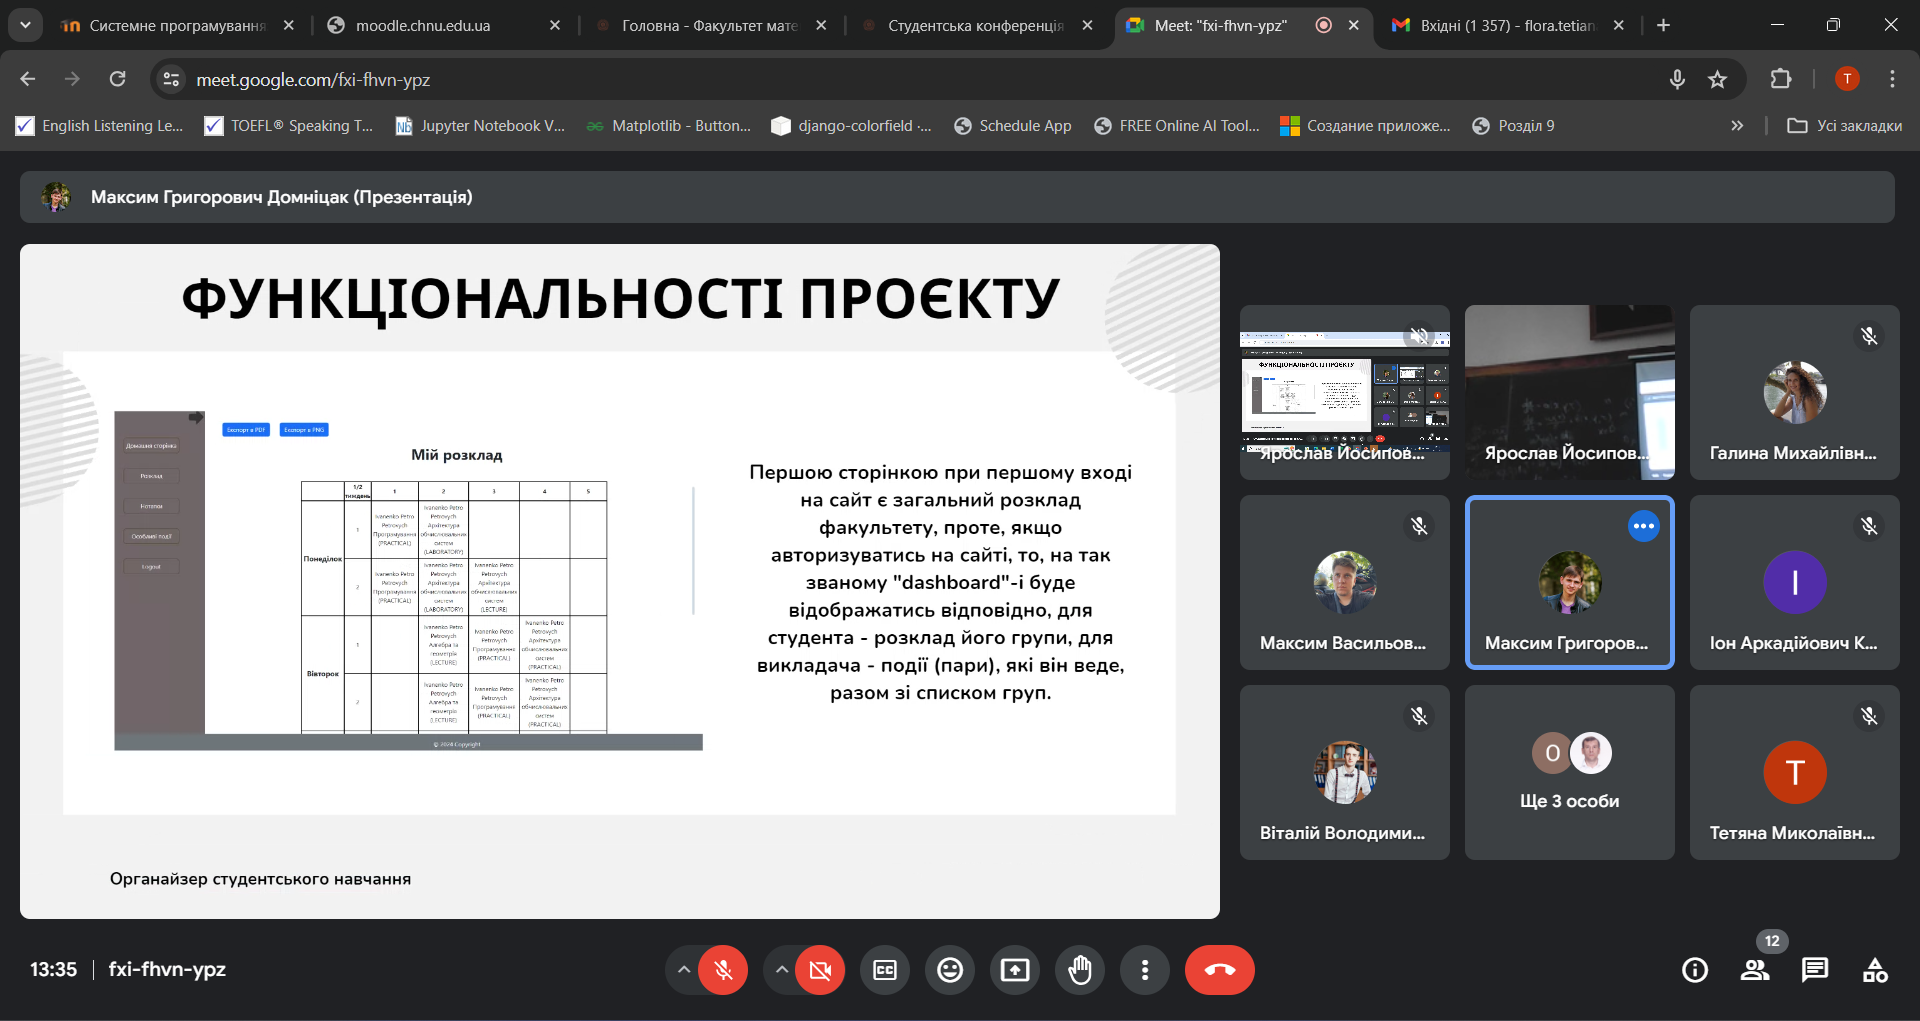Open the tab search dropdown
This screenshot has width=1920, height=1021.
[x=25, y=26]
